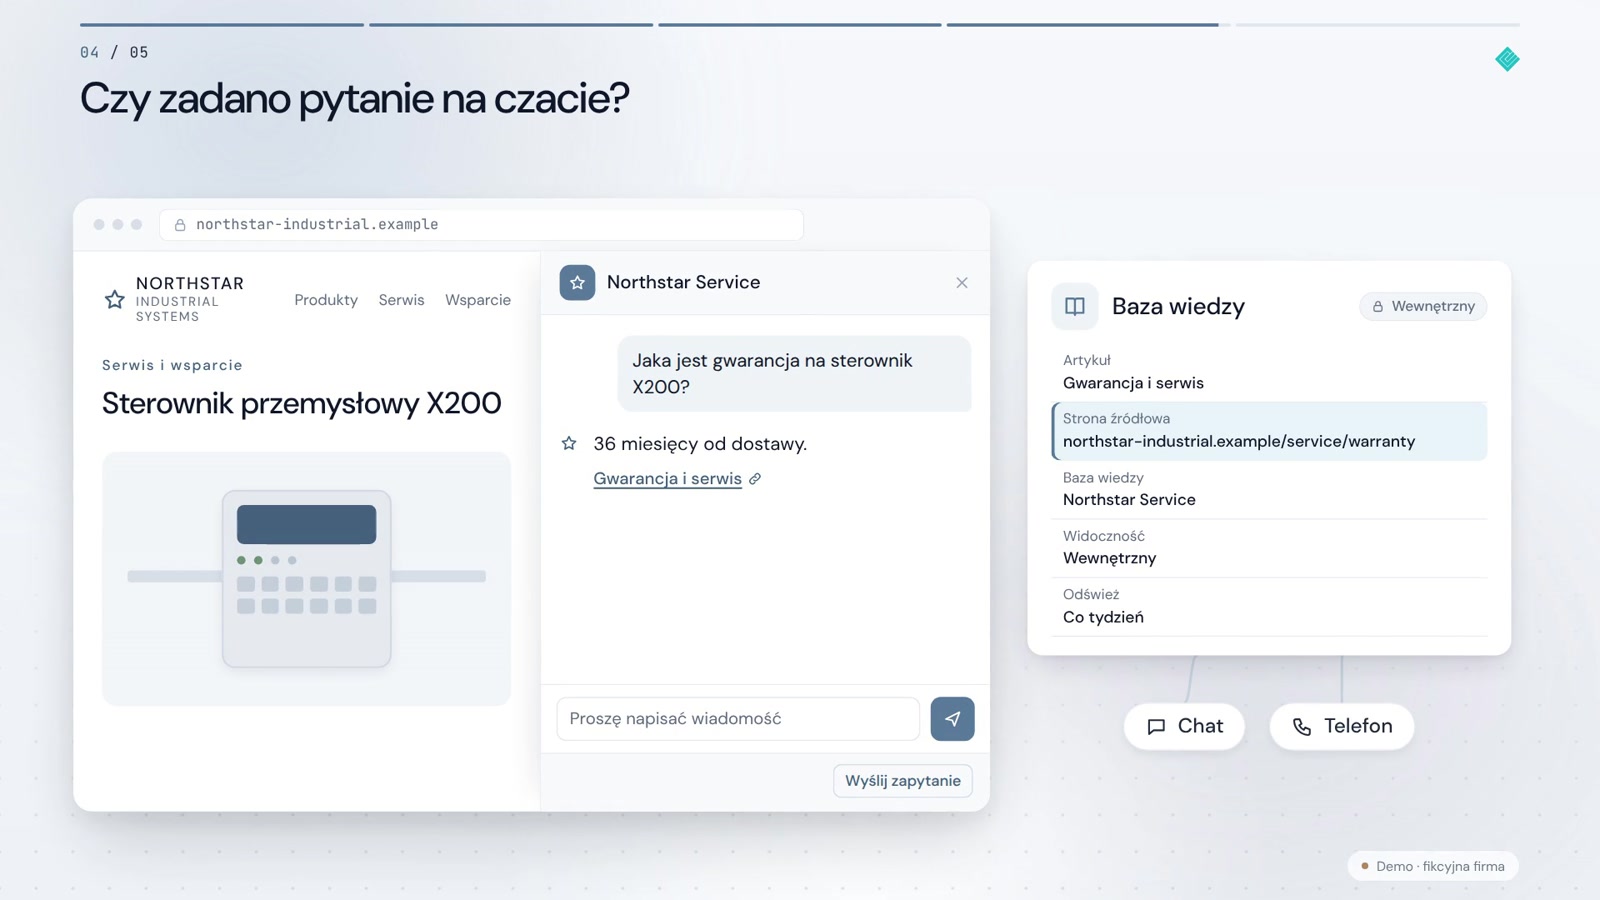Image resolution: width=1600 pixels, height=900 pixels.
Task: Click the last progress bar segment
Action: tap(1377, 24)
